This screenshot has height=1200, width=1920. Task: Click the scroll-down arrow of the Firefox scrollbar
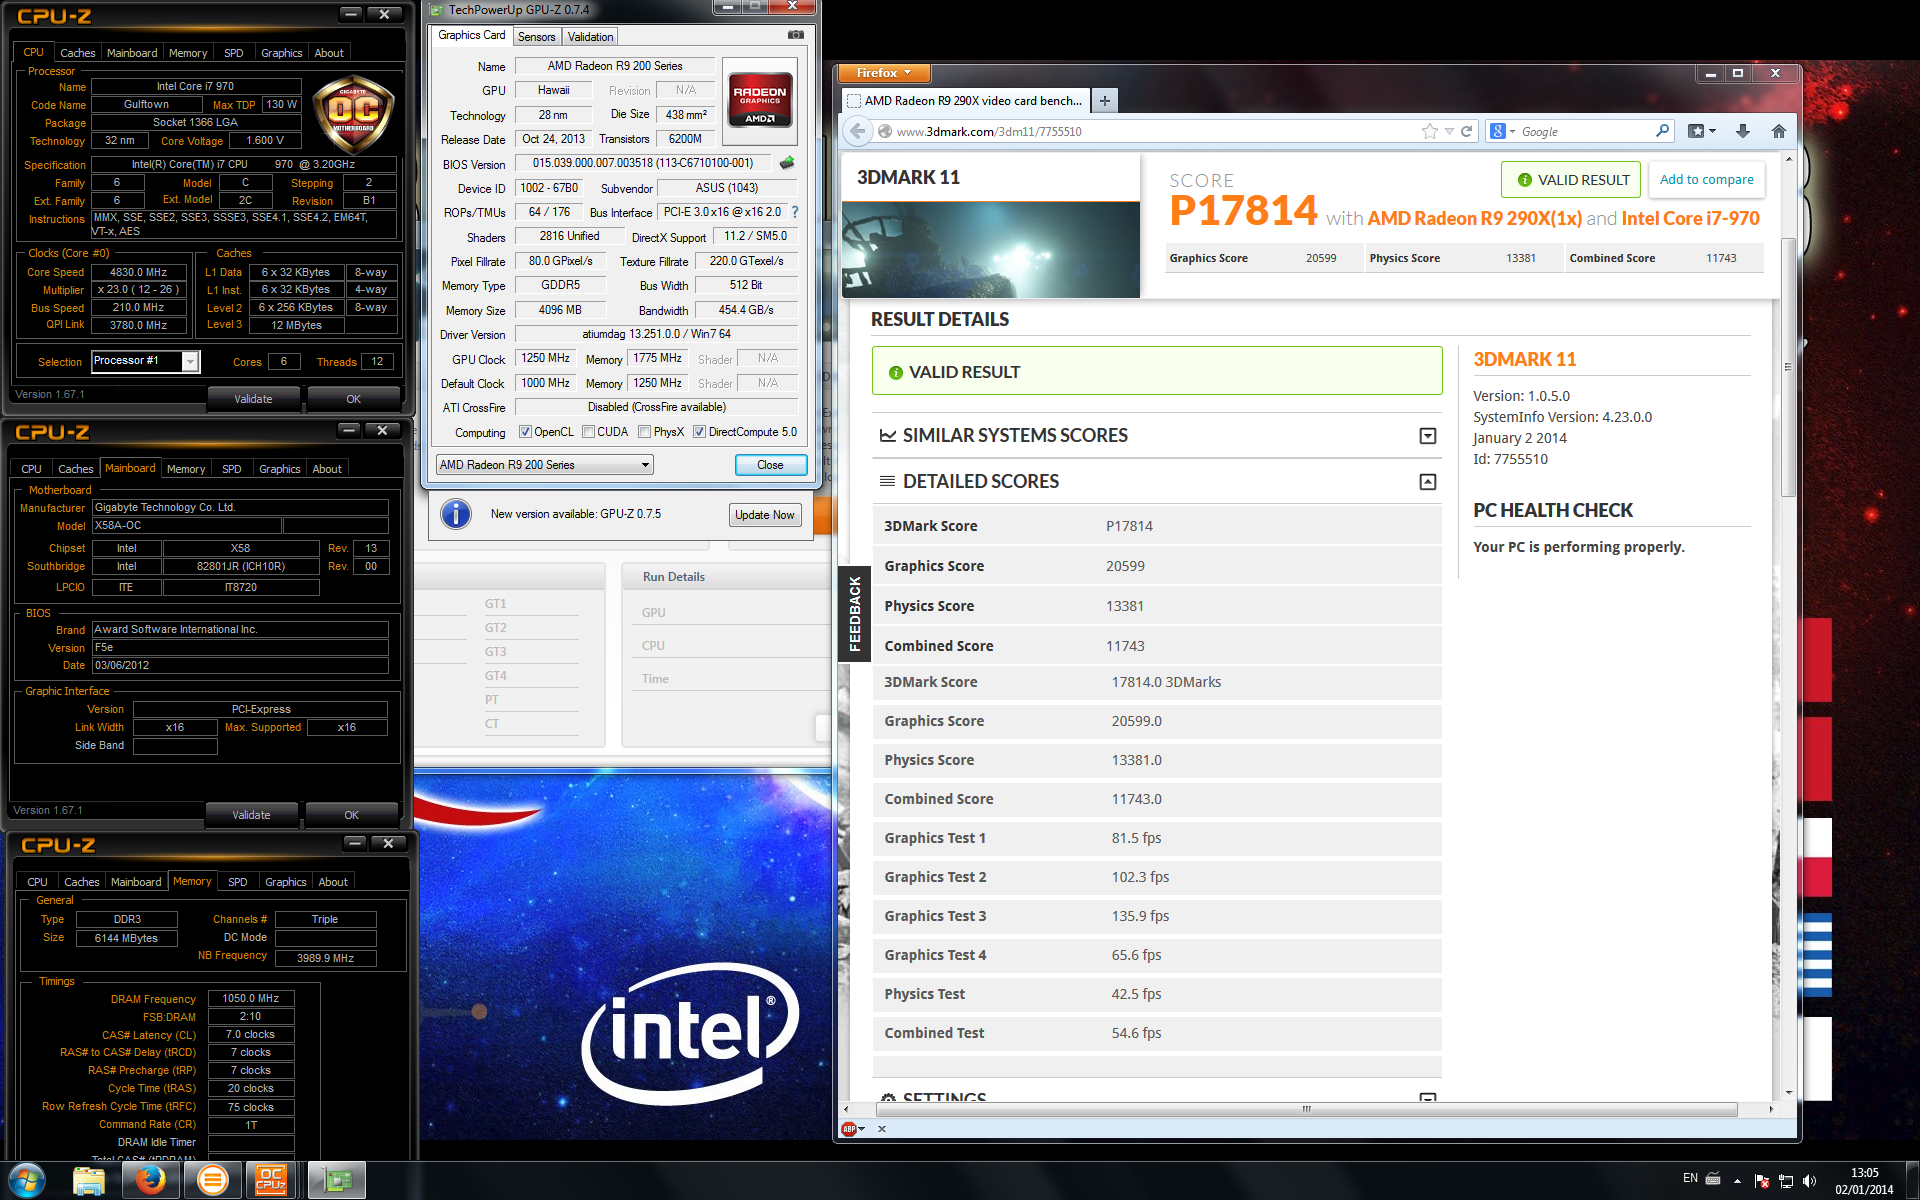tap(1788, 1094)
